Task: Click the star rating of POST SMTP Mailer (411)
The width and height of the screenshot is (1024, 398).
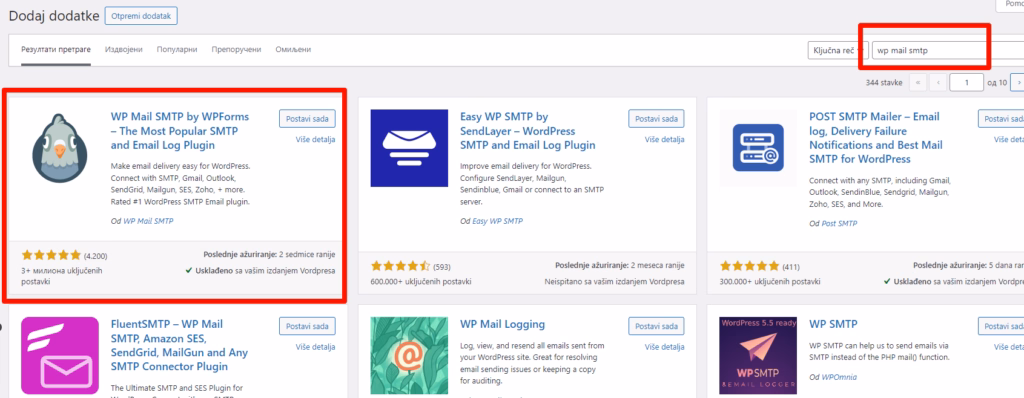Action: 750,266
